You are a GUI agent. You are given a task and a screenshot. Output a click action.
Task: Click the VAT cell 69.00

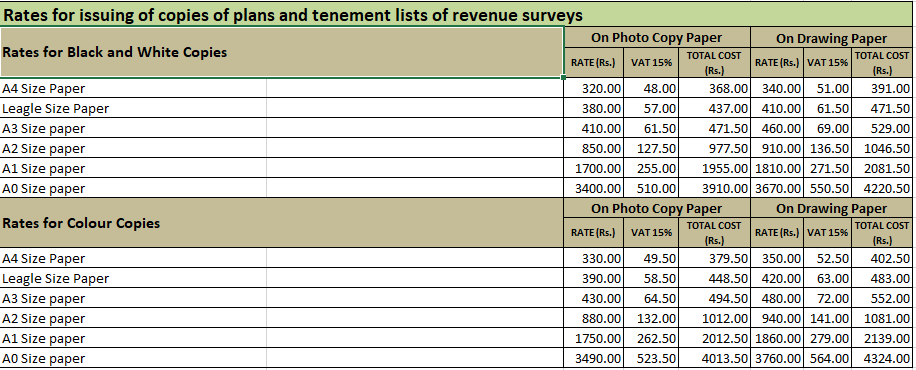point(828,129)
